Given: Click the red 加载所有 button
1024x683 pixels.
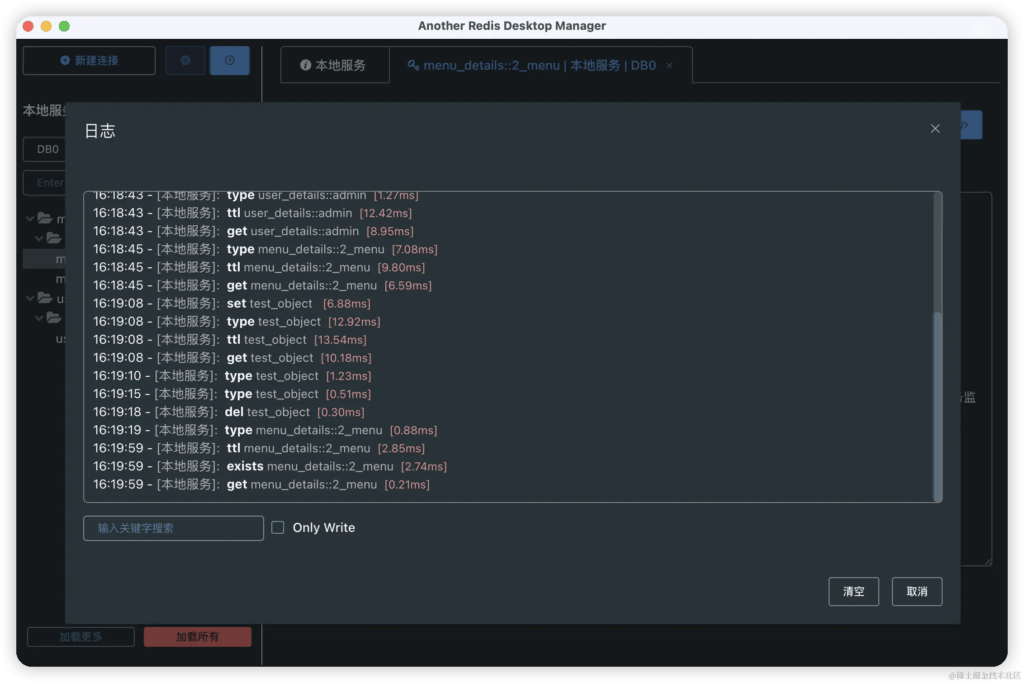Looking at the screenshot, I should coord(197,637).
